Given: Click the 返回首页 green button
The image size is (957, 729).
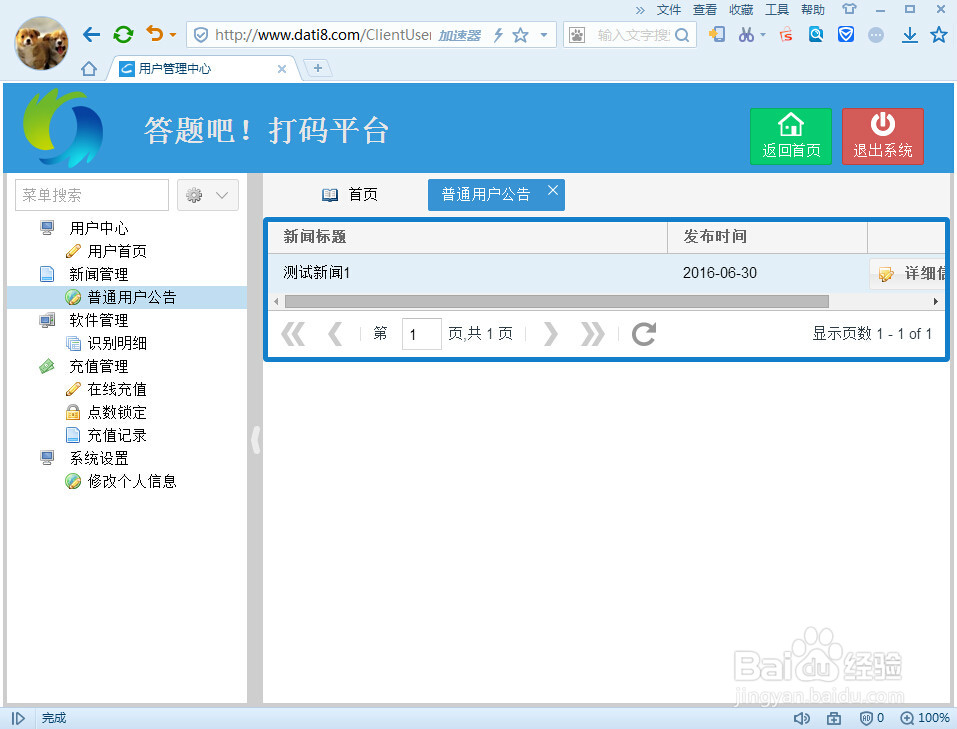Looking at the screenshot, I should 791,136.
